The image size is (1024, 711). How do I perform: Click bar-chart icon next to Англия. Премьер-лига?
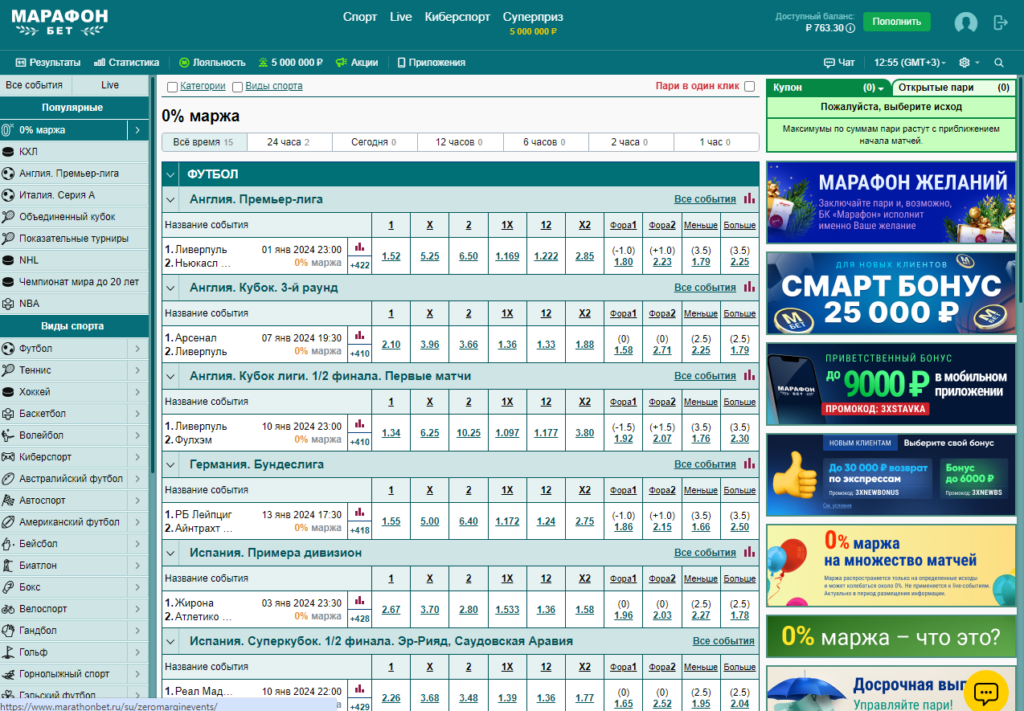click(x=749, y=198)
